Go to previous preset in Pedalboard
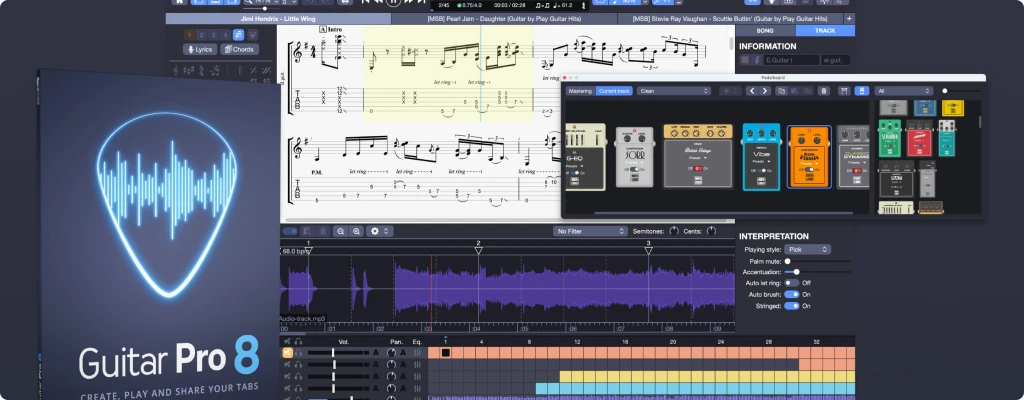Viewport: 1024px width, 400px height. [x=752, y=91]
